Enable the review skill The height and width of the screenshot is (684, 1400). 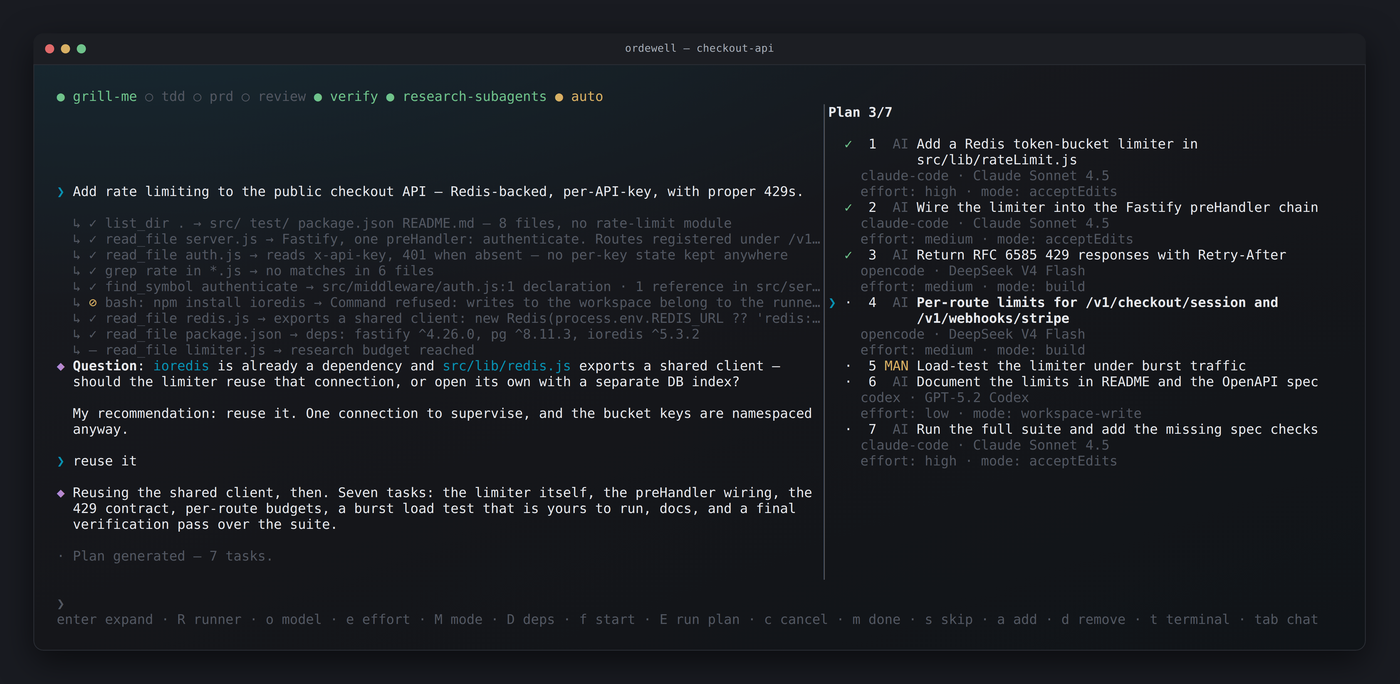click(274, 97)
